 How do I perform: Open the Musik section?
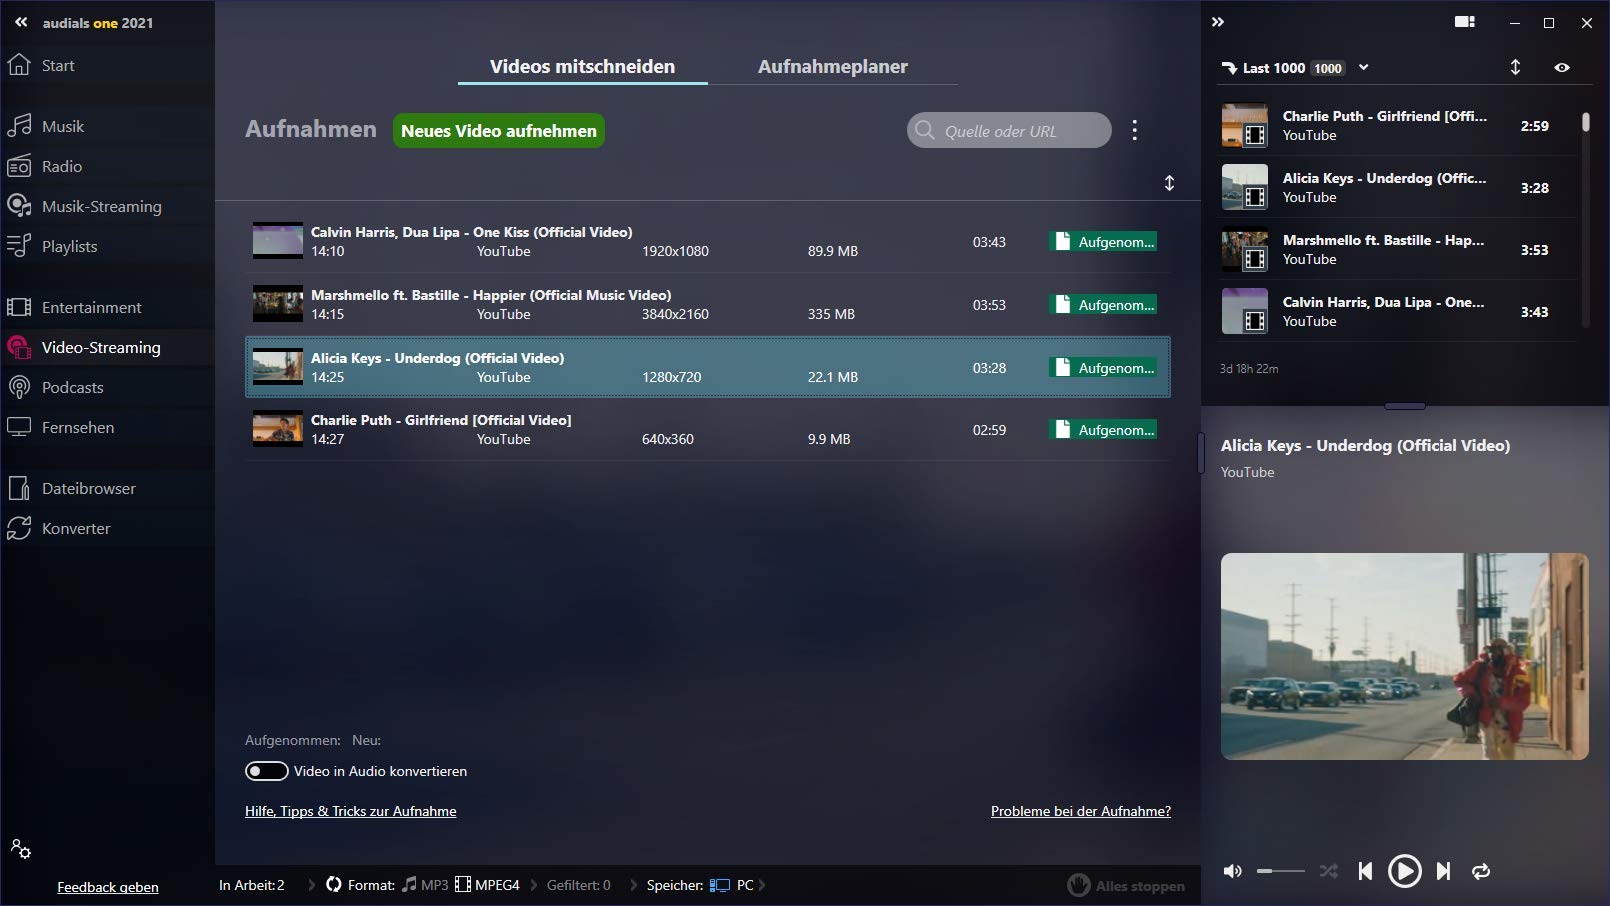[62, 126]
